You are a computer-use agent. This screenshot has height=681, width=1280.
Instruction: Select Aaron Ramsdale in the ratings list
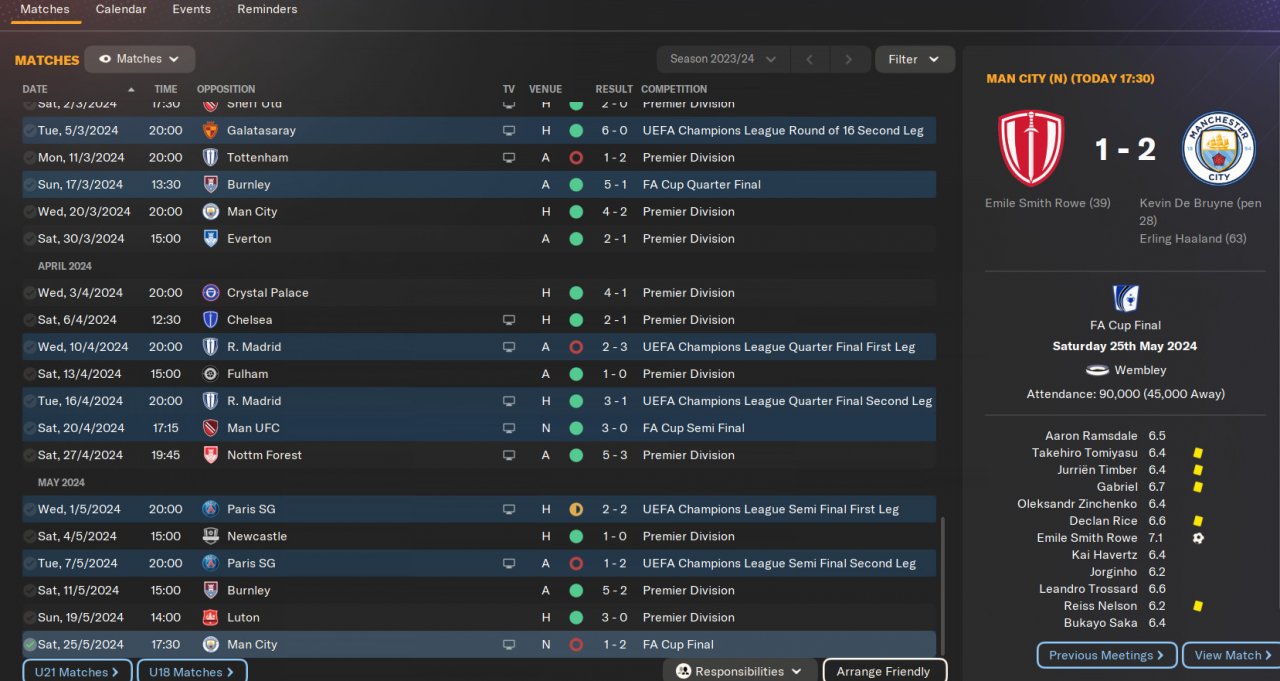point(1091,436)
